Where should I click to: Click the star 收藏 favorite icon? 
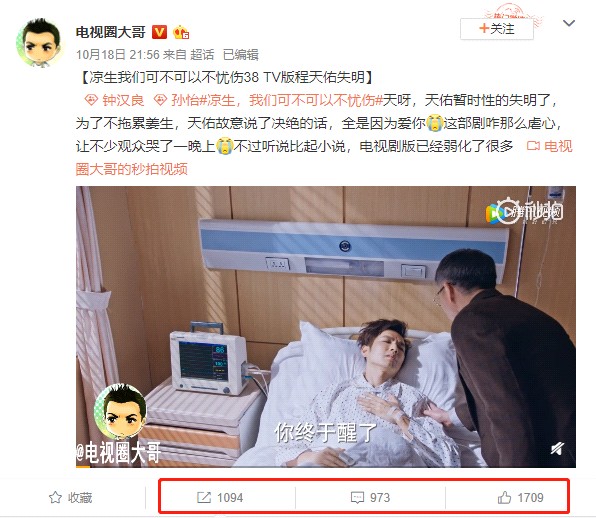[55, 497]
